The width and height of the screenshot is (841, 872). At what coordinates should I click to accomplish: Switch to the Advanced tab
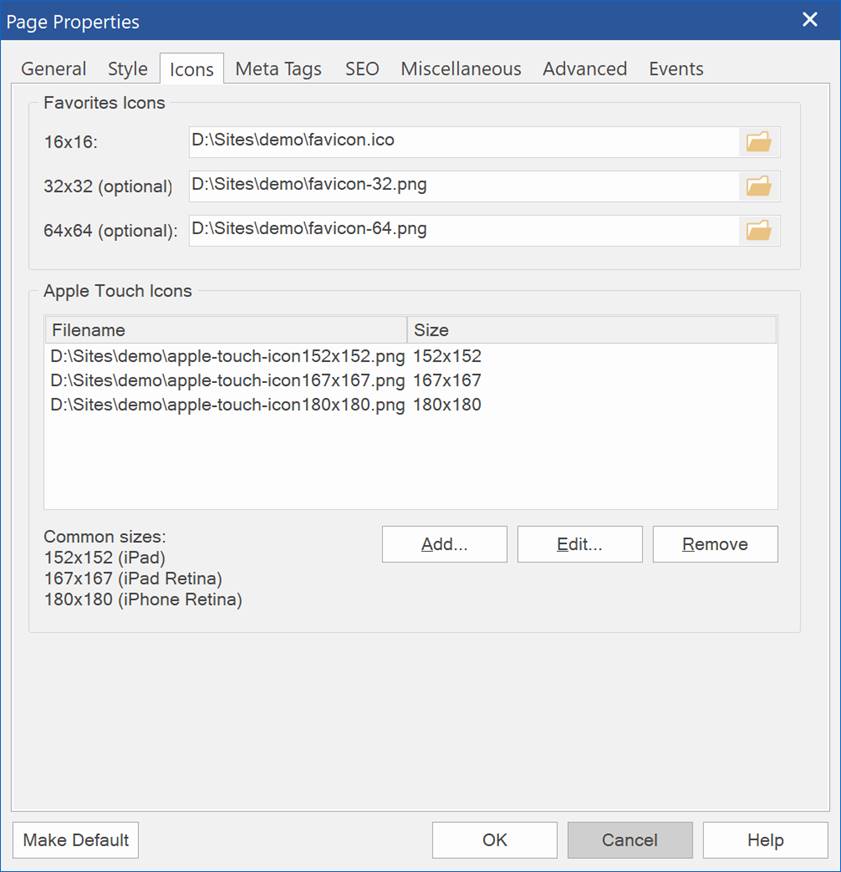(x=585, y=69)
